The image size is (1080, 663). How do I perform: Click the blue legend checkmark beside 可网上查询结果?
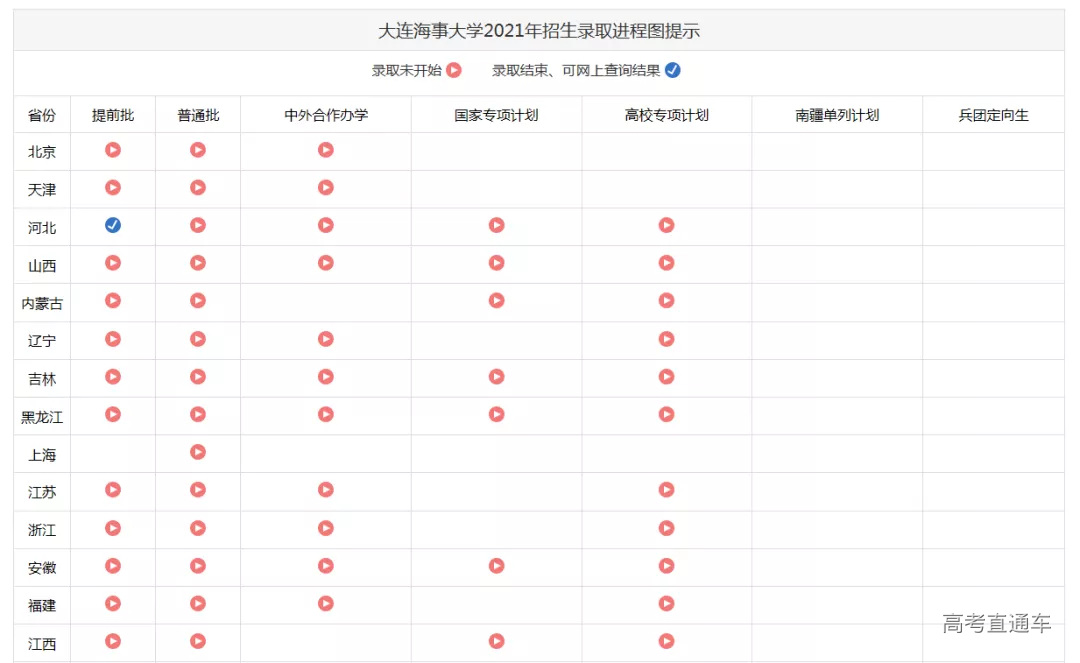(673, 70)
